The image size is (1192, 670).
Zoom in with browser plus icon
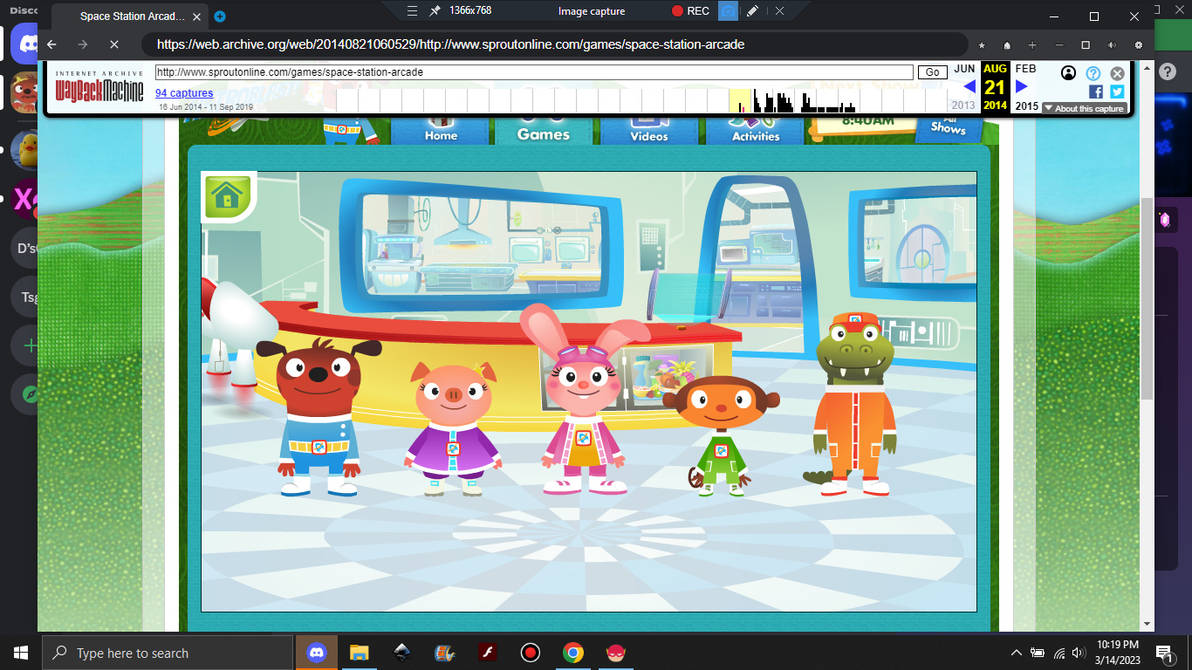tap(1032, 45)
